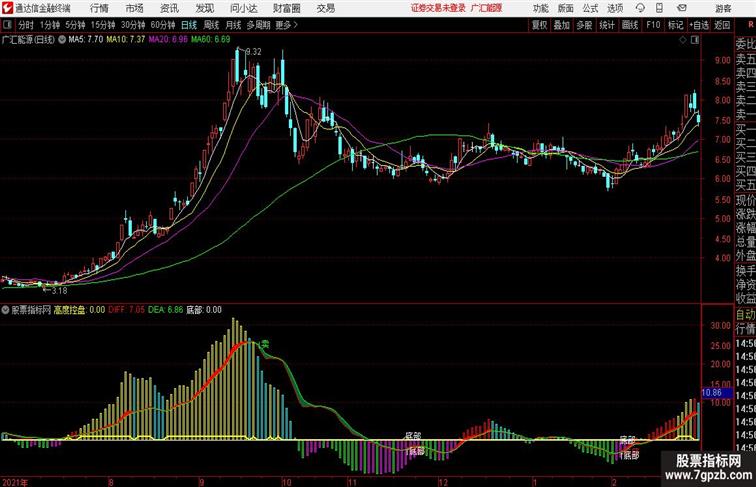This screenshot has width=756, height=487.
Task: Expand main chart indicator dropdown beside 广汇能源
Action: click(62, 40)
